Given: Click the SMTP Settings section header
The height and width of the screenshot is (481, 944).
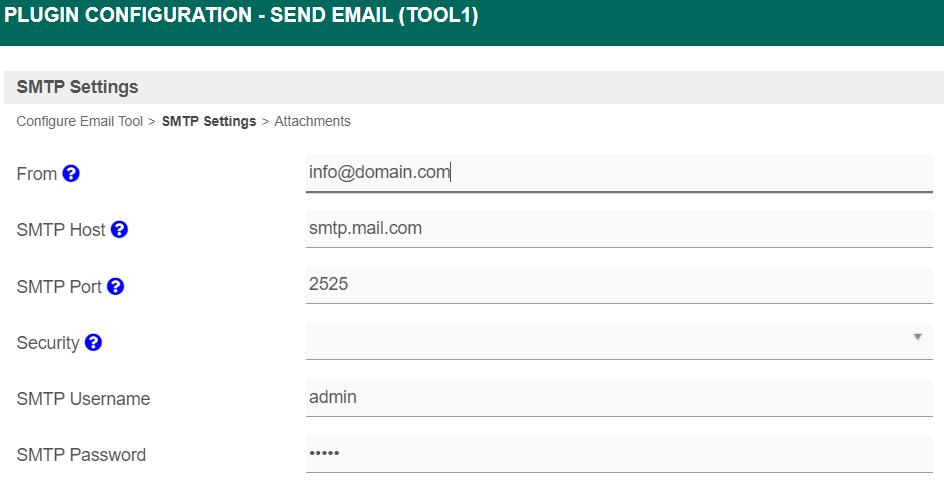Looking at the screenshot, I should 78,87.
